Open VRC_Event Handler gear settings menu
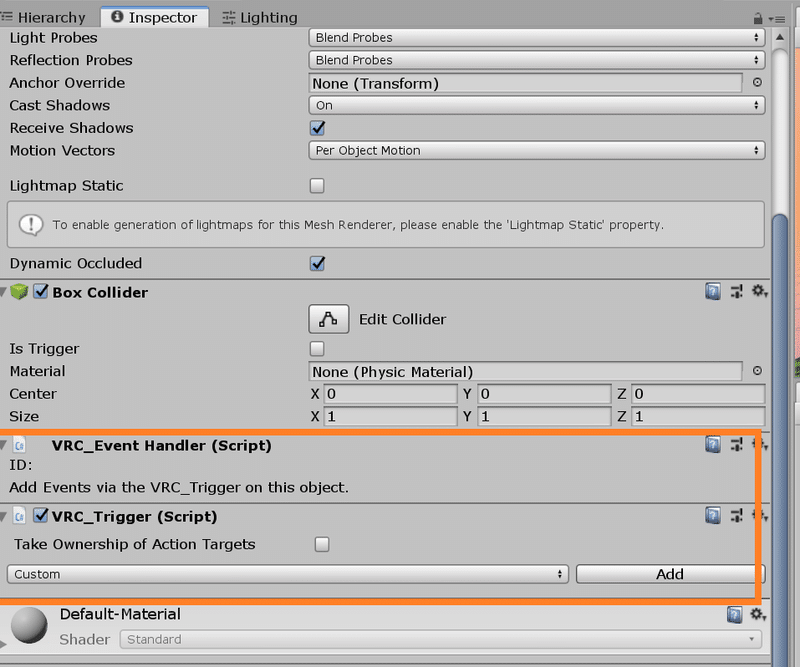This screenshot has width=800, height=667. point(760,444)
